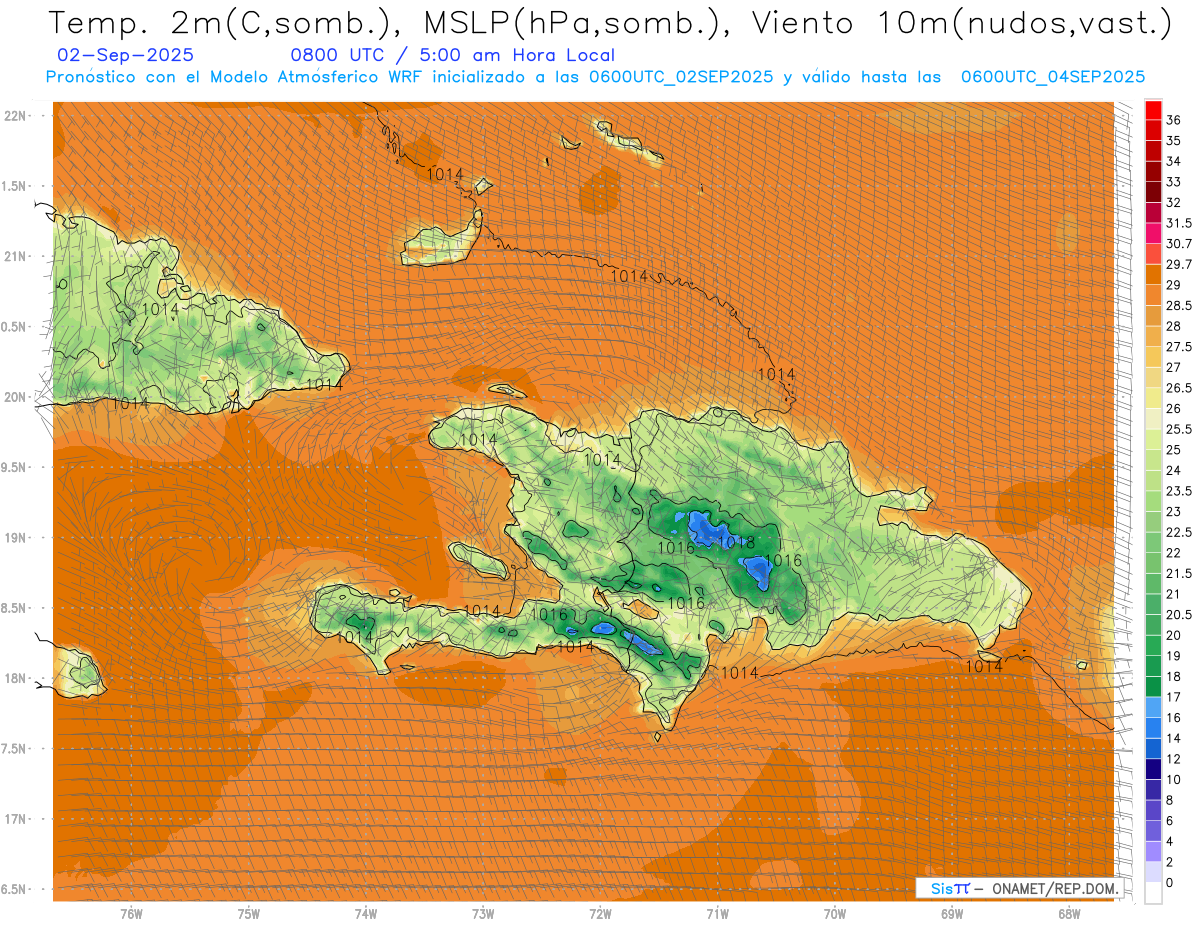Click the legend value 33
This screenshot has width=1200, height=927.
click(x=1174, y=182)
